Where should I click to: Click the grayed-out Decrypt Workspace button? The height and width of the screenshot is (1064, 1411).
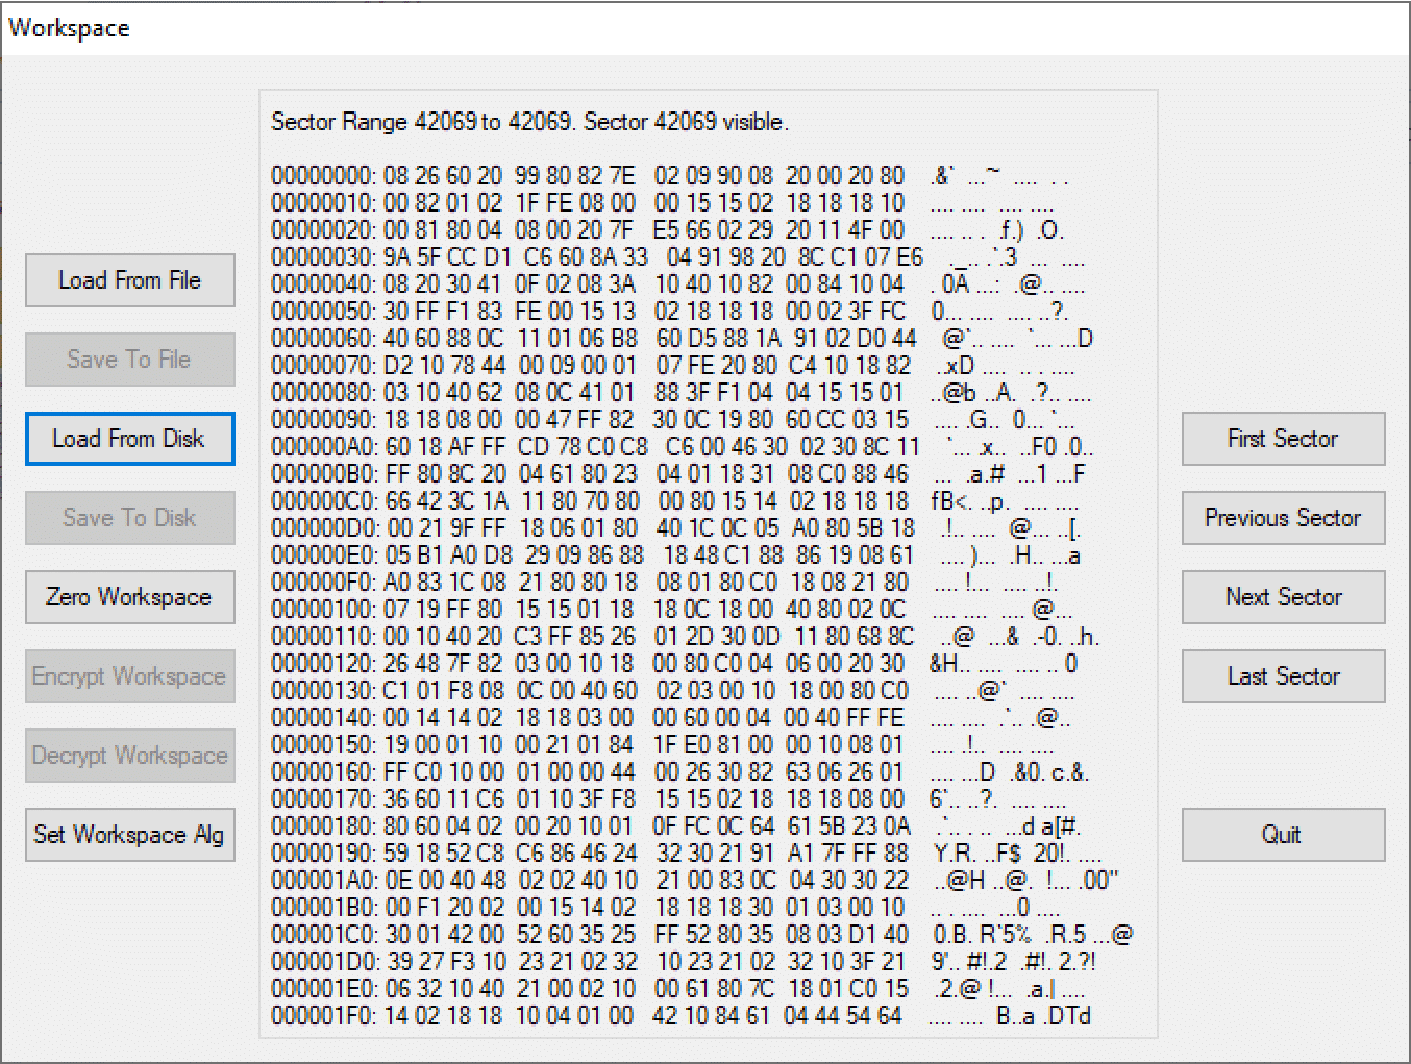coord(129,756)
